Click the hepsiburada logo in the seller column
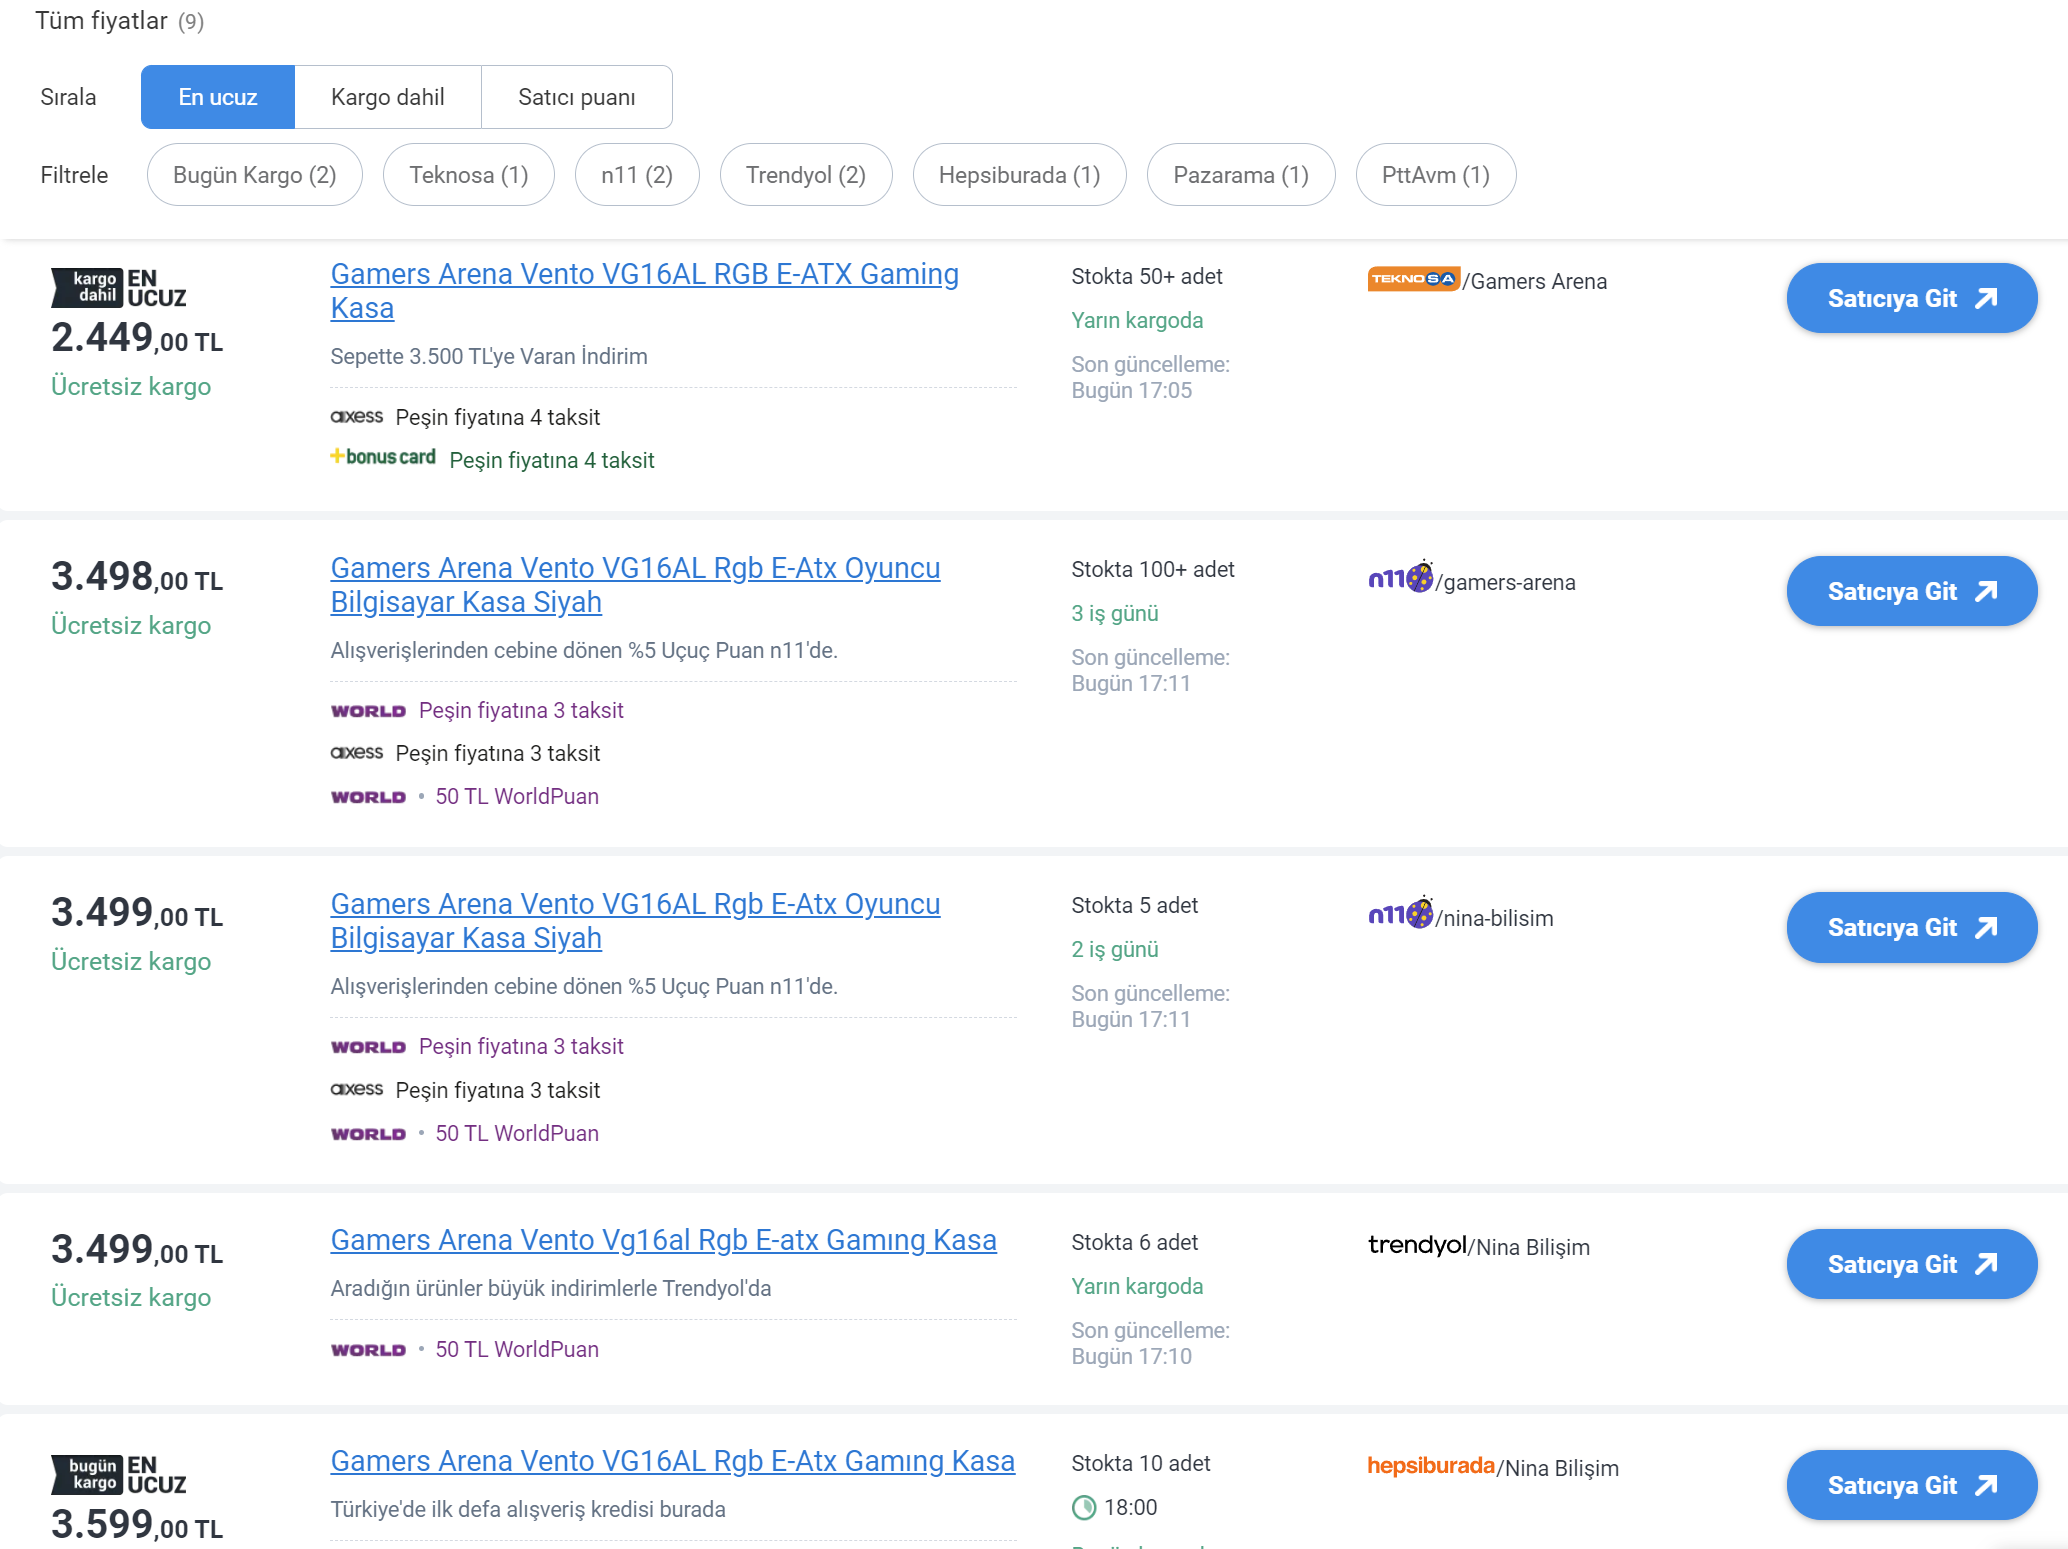 1430,1466
